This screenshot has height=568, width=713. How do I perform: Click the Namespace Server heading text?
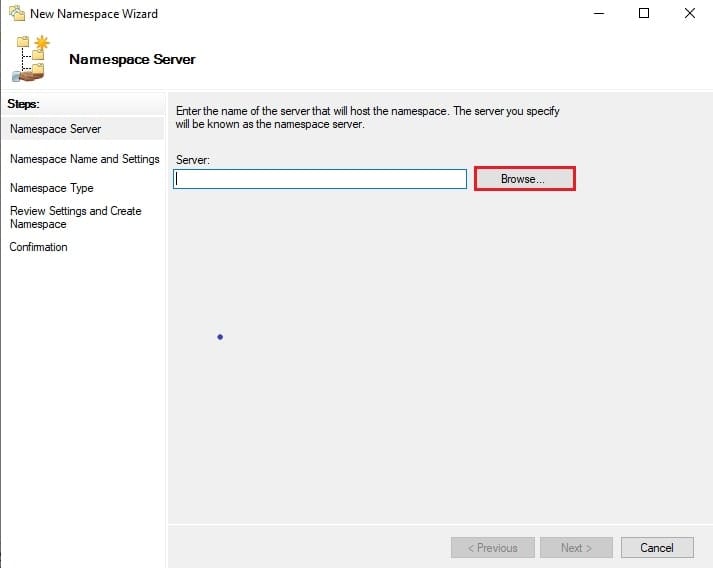point(132,59)
